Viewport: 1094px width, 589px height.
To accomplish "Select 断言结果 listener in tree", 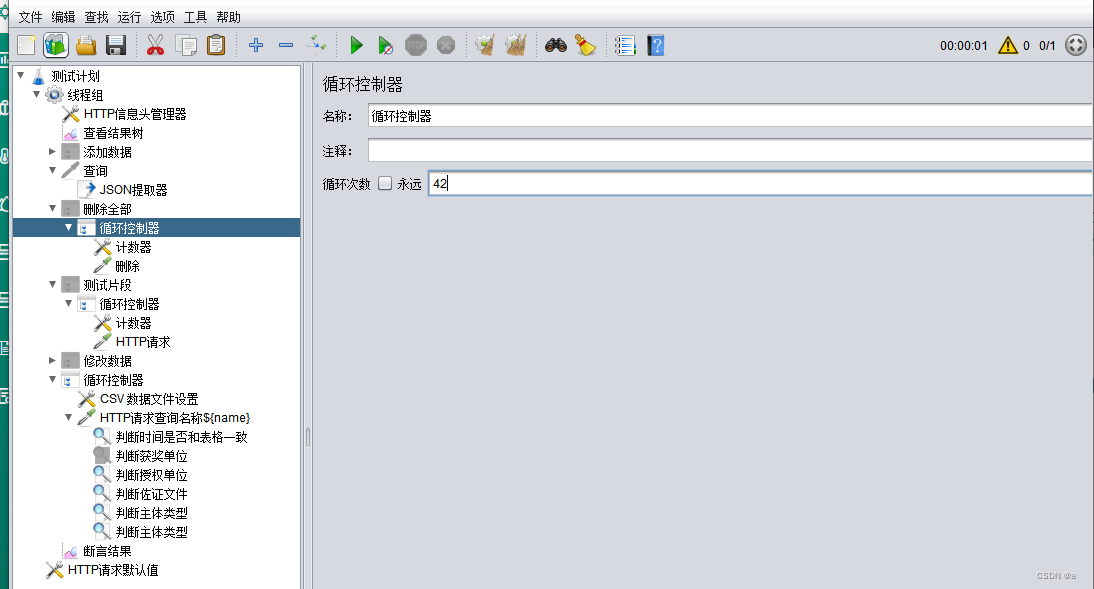I will click(x=107, y=551).
